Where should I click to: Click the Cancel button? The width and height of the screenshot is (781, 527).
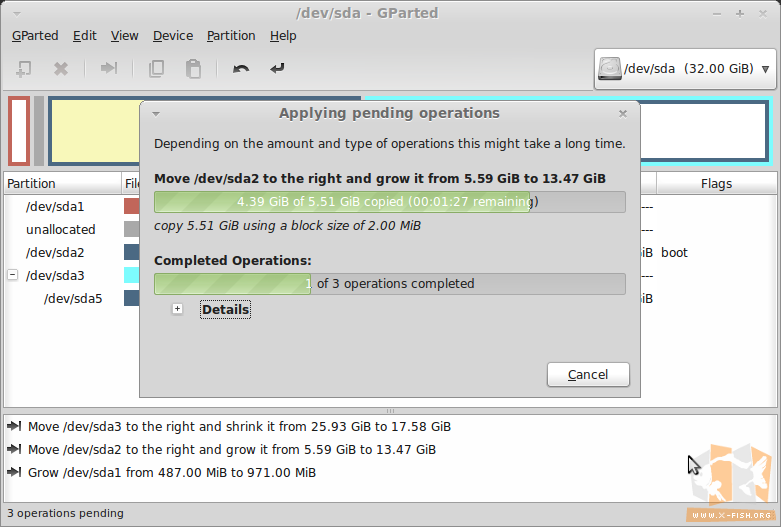588,375
